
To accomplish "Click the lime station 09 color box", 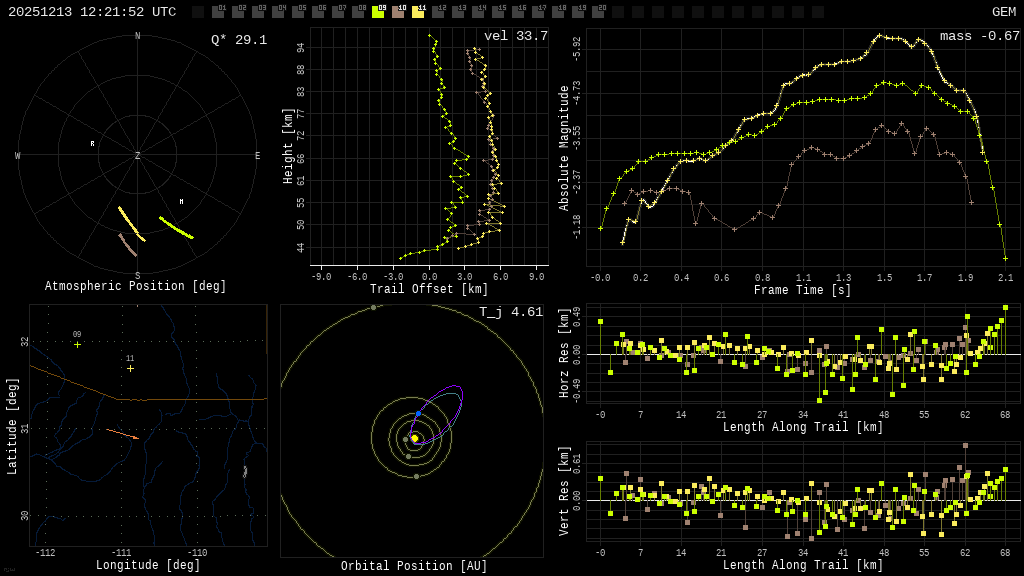I will pyautogui.click(x=378, y=12).
